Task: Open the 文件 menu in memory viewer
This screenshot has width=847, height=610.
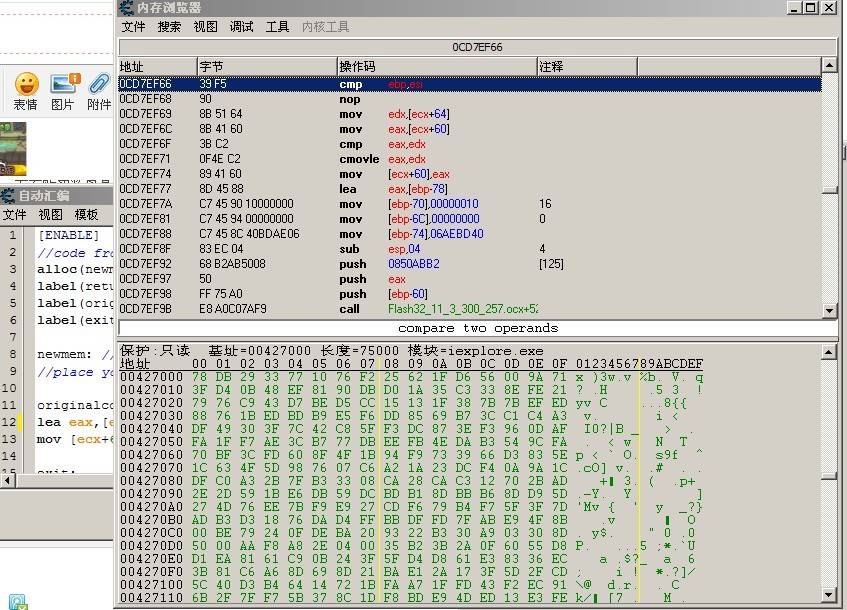Action: (x=133, y=27)
